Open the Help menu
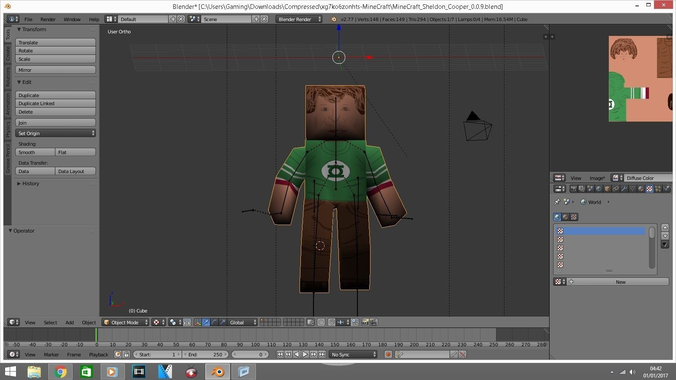This screenshot has width=676, height=380. (x=94, y=19)
